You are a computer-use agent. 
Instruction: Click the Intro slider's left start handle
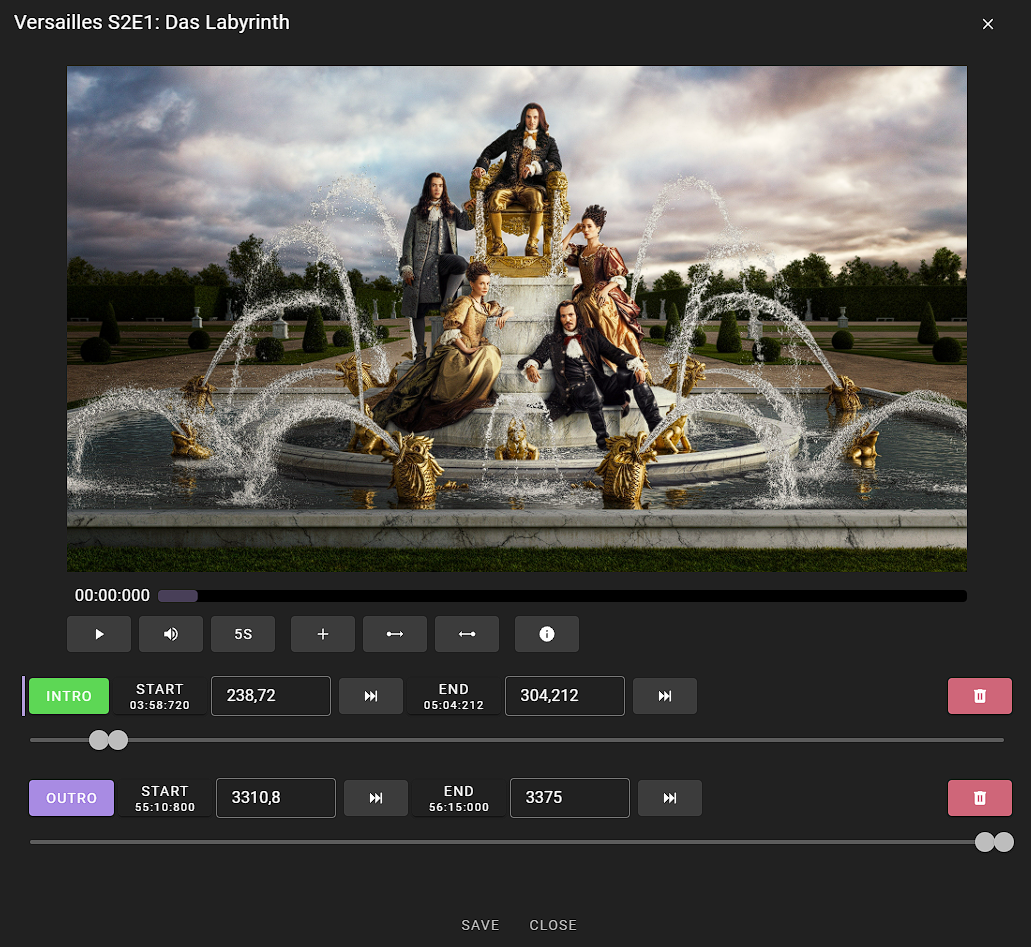[x=99, y=740]
